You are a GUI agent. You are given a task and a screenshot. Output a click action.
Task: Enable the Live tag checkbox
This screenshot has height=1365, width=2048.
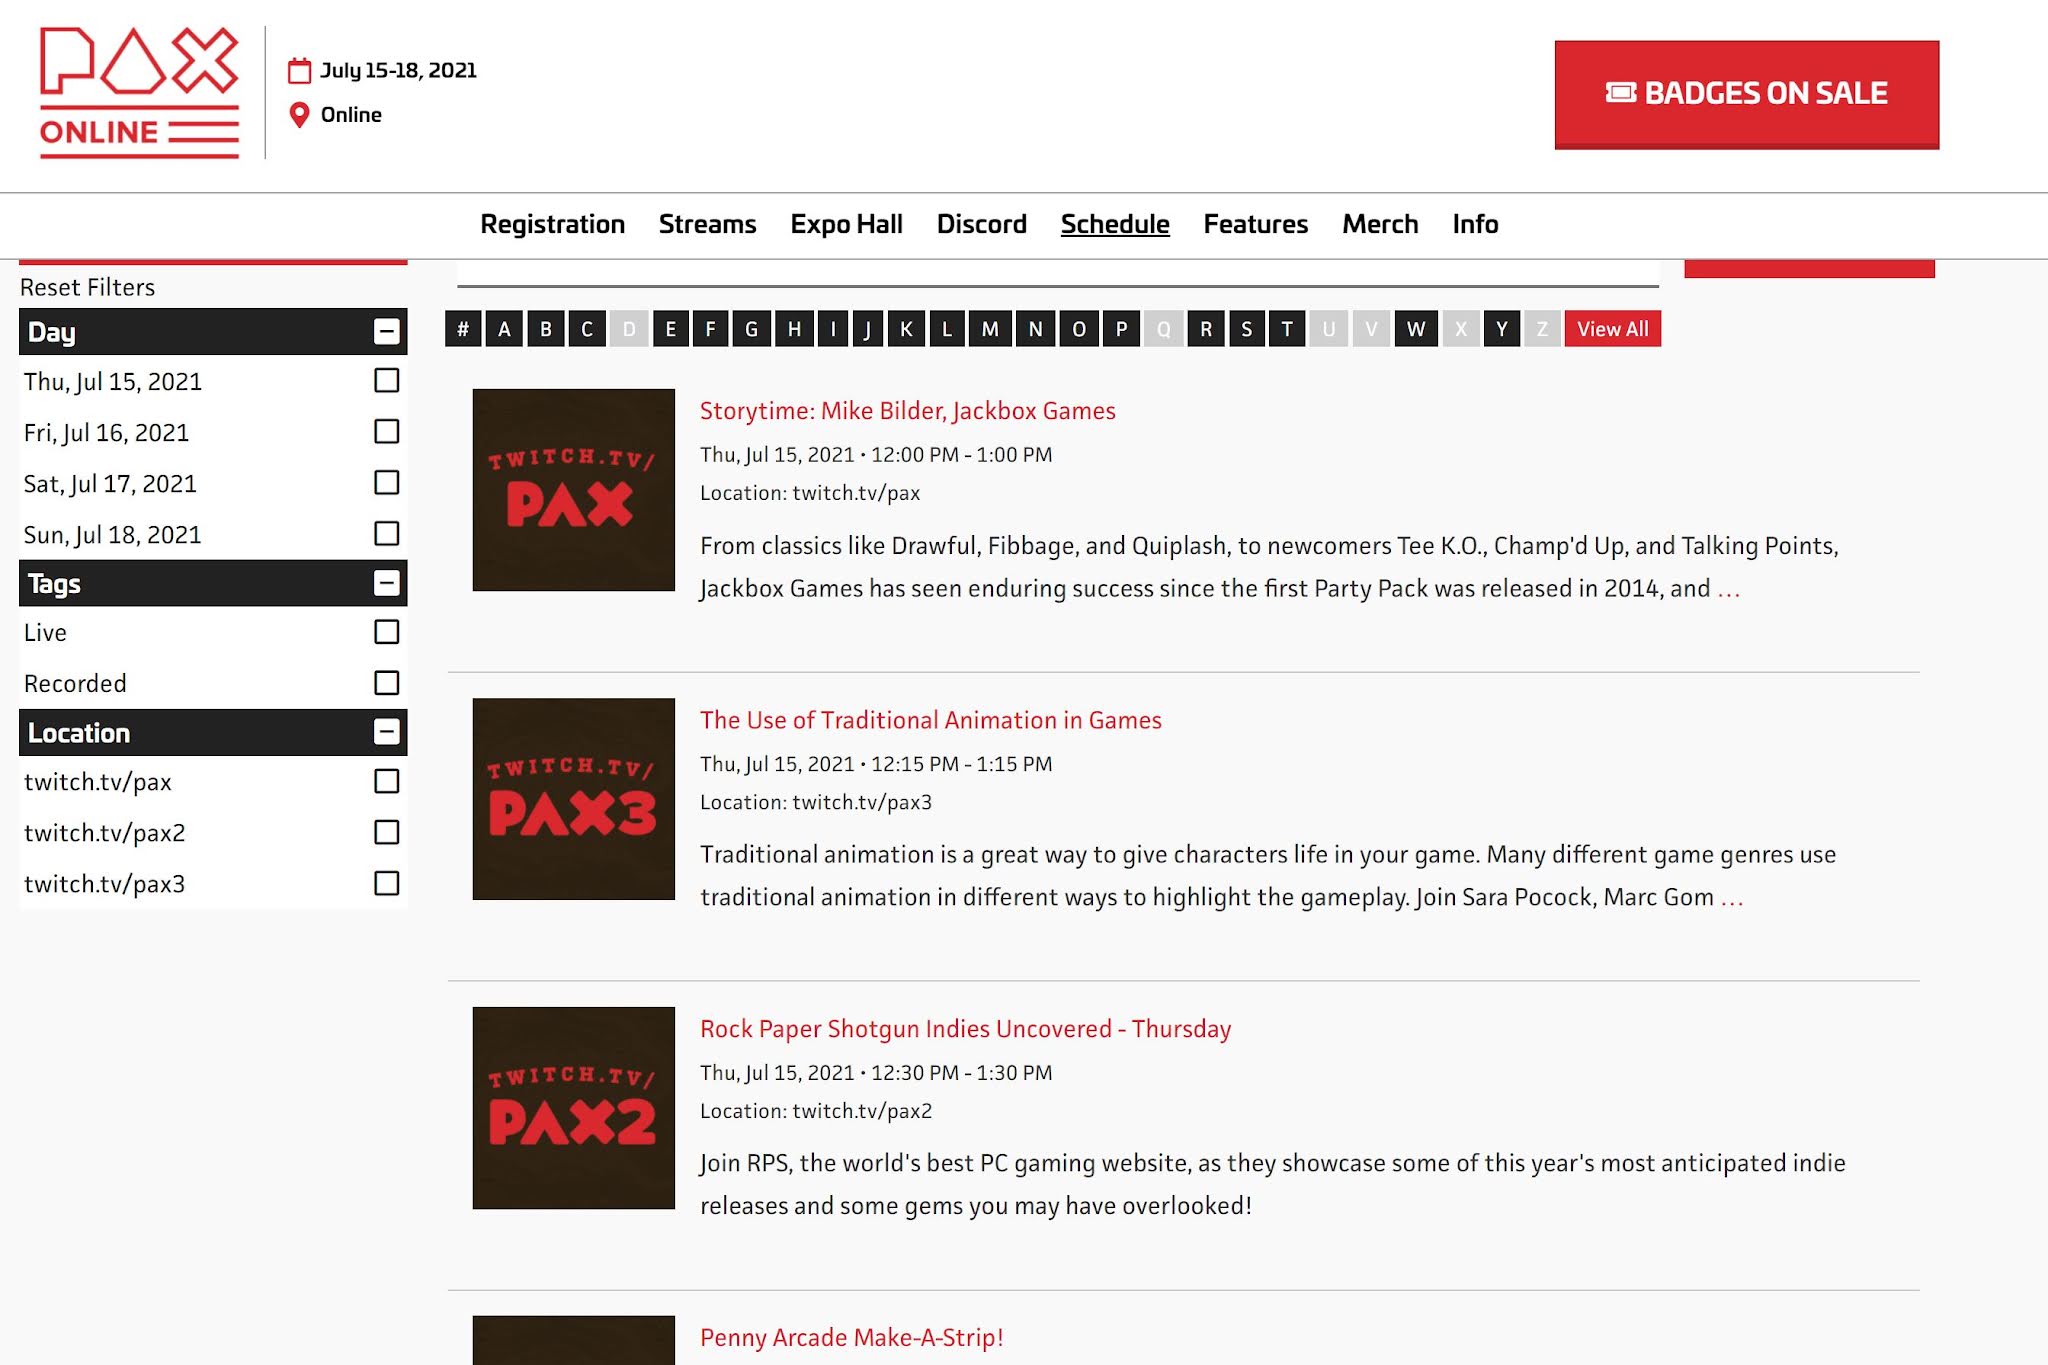click(x=386, y=632)
